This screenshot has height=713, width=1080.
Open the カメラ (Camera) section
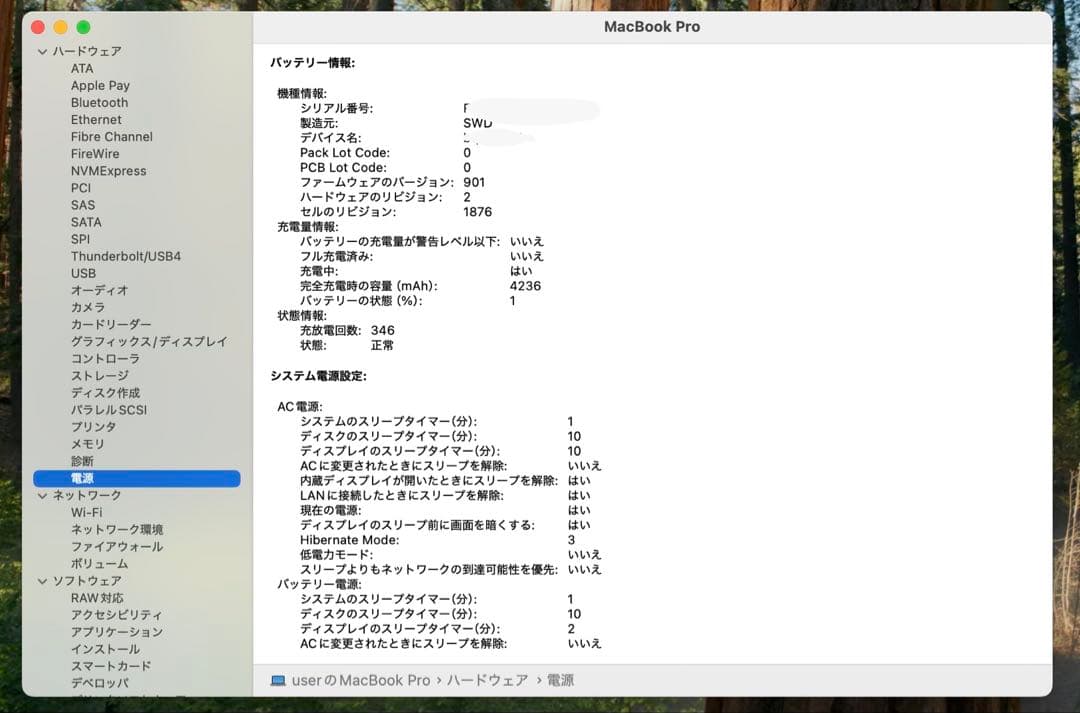pyautogui.click(x=87, y=307)
